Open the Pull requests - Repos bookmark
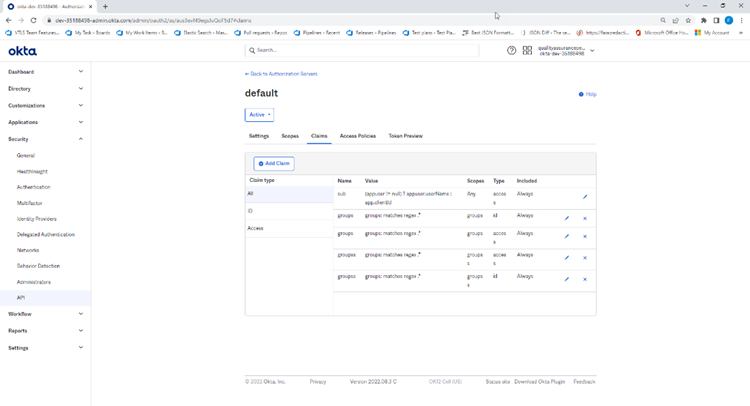750x406 pixels. click(261, 33)
